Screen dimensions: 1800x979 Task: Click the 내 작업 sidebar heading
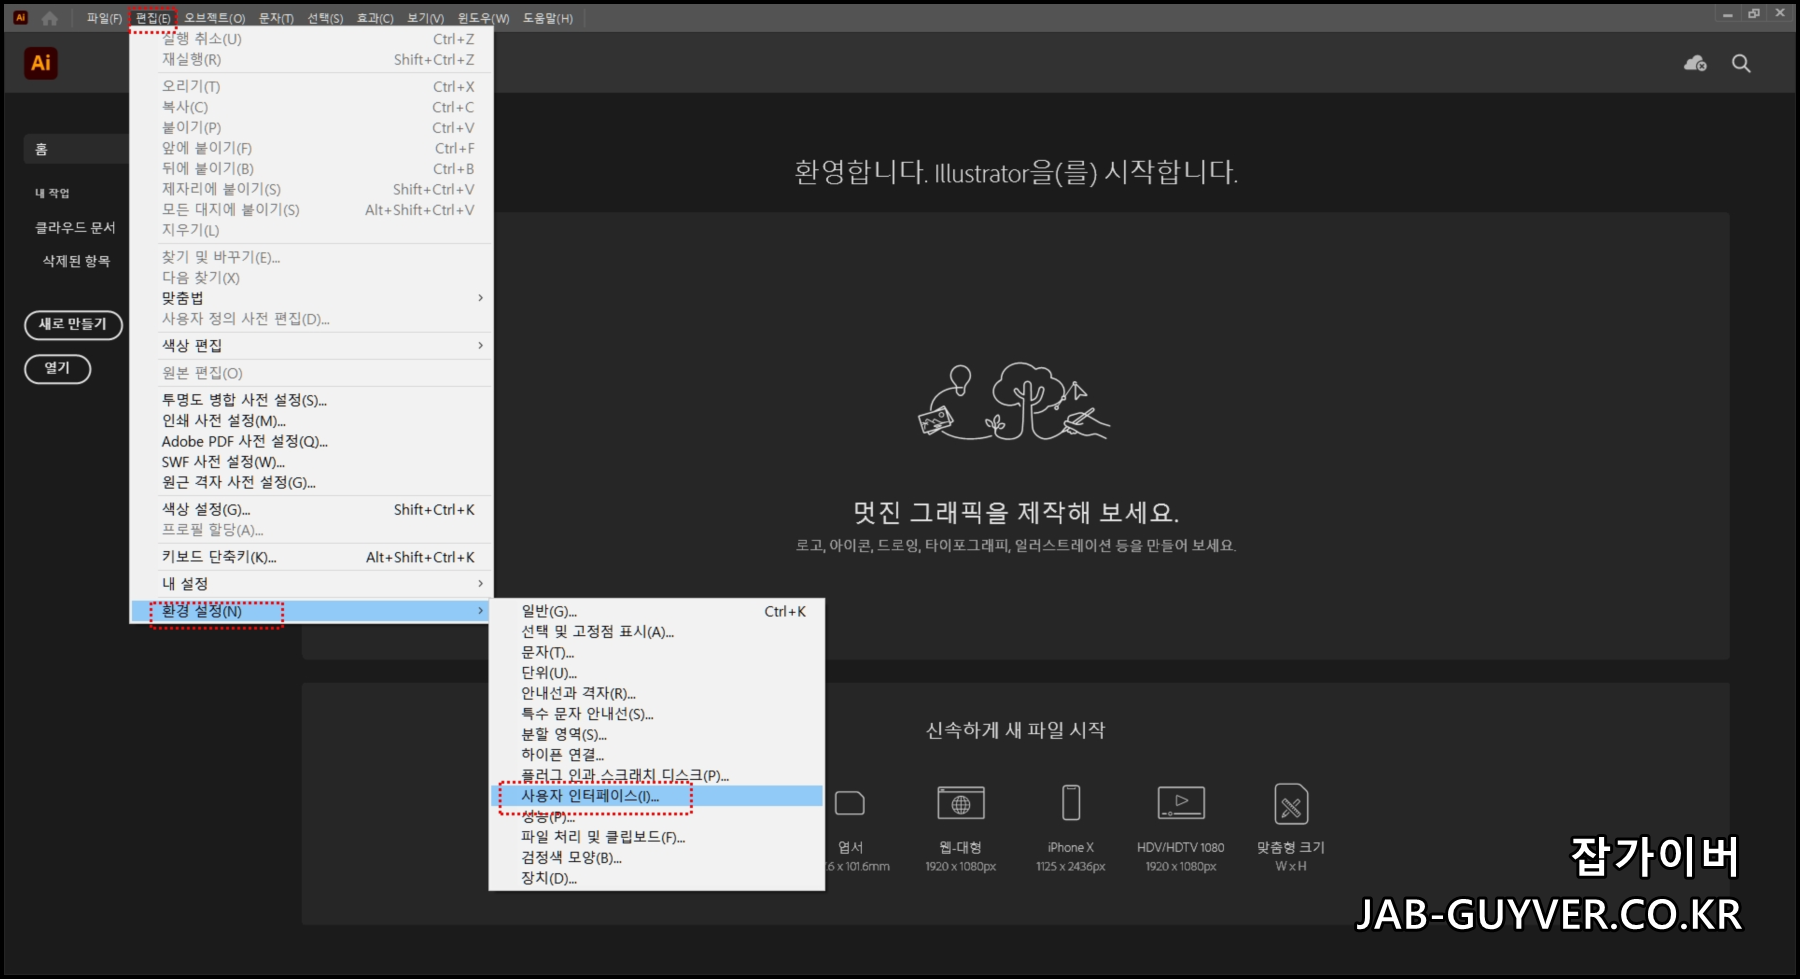click(52, 193)
